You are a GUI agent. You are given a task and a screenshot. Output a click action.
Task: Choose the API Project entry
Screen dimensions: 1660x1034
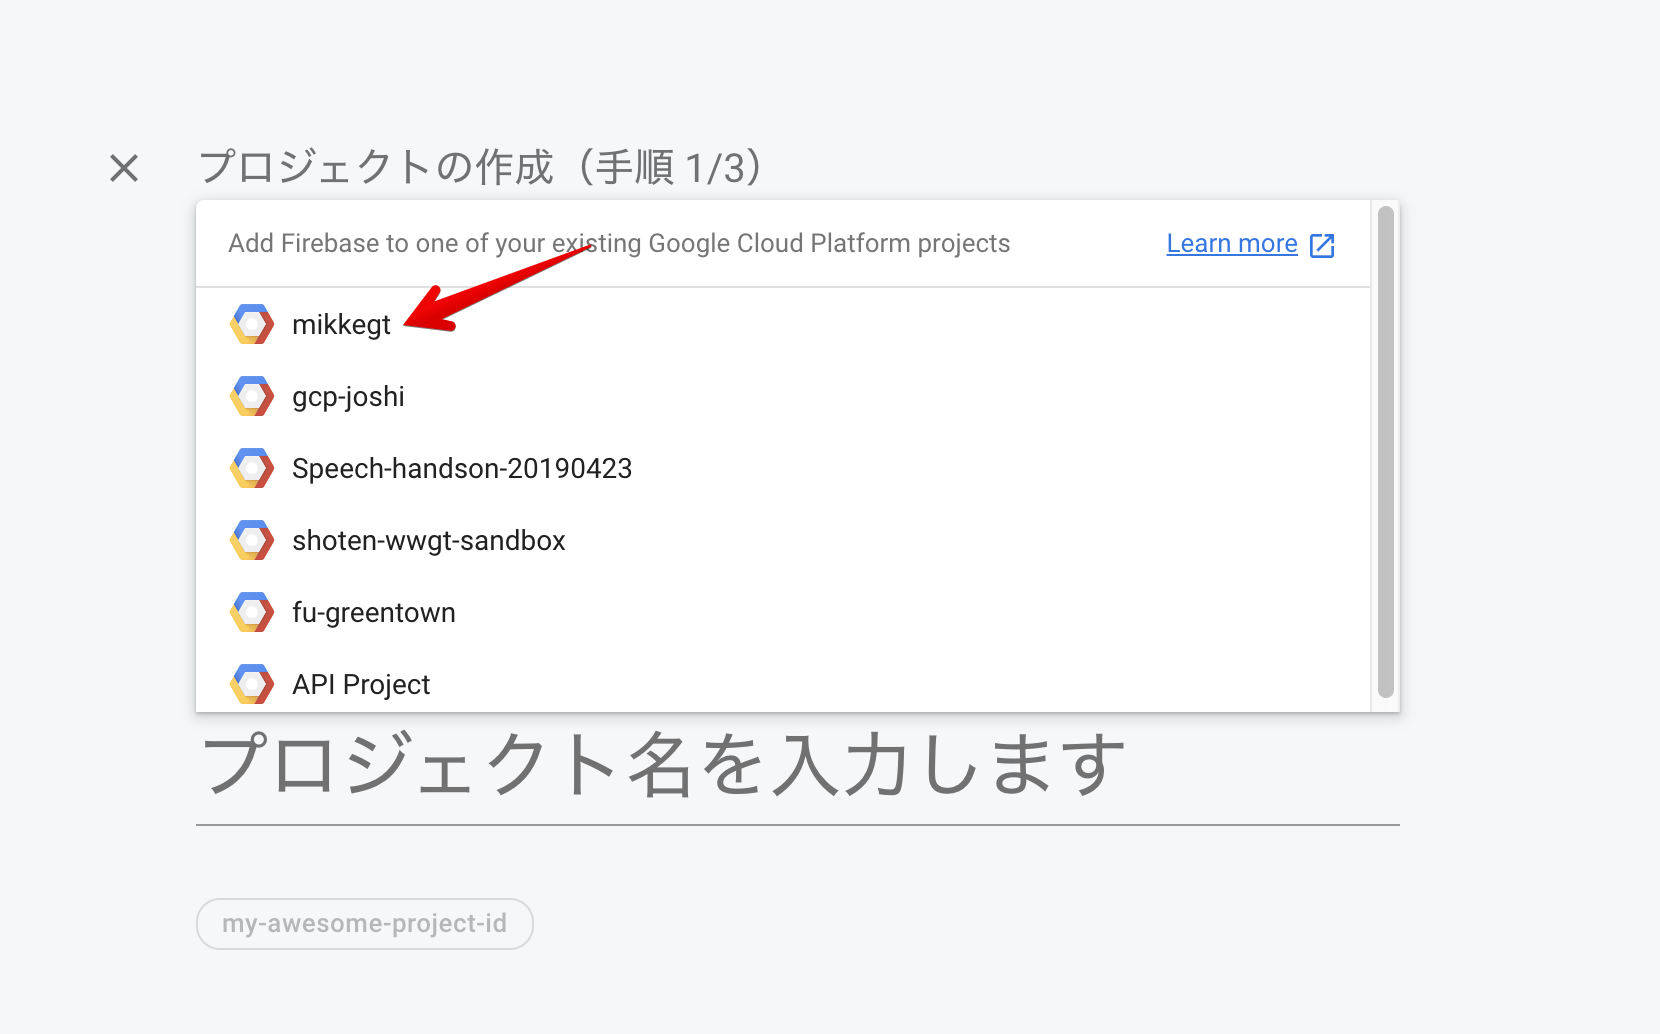[x=783, y=682]
